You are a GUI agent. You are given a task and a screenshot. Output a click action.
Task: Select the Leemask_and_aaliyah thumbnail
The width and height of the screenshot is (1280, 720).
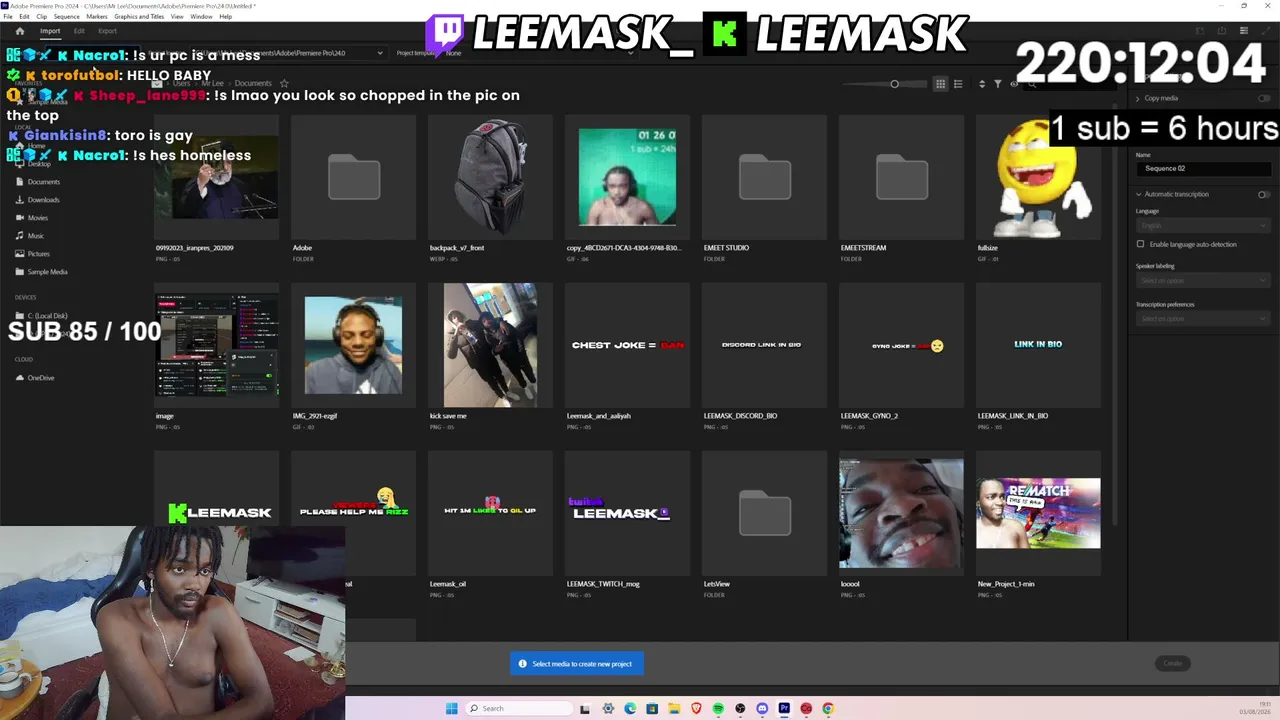point(627,345)
